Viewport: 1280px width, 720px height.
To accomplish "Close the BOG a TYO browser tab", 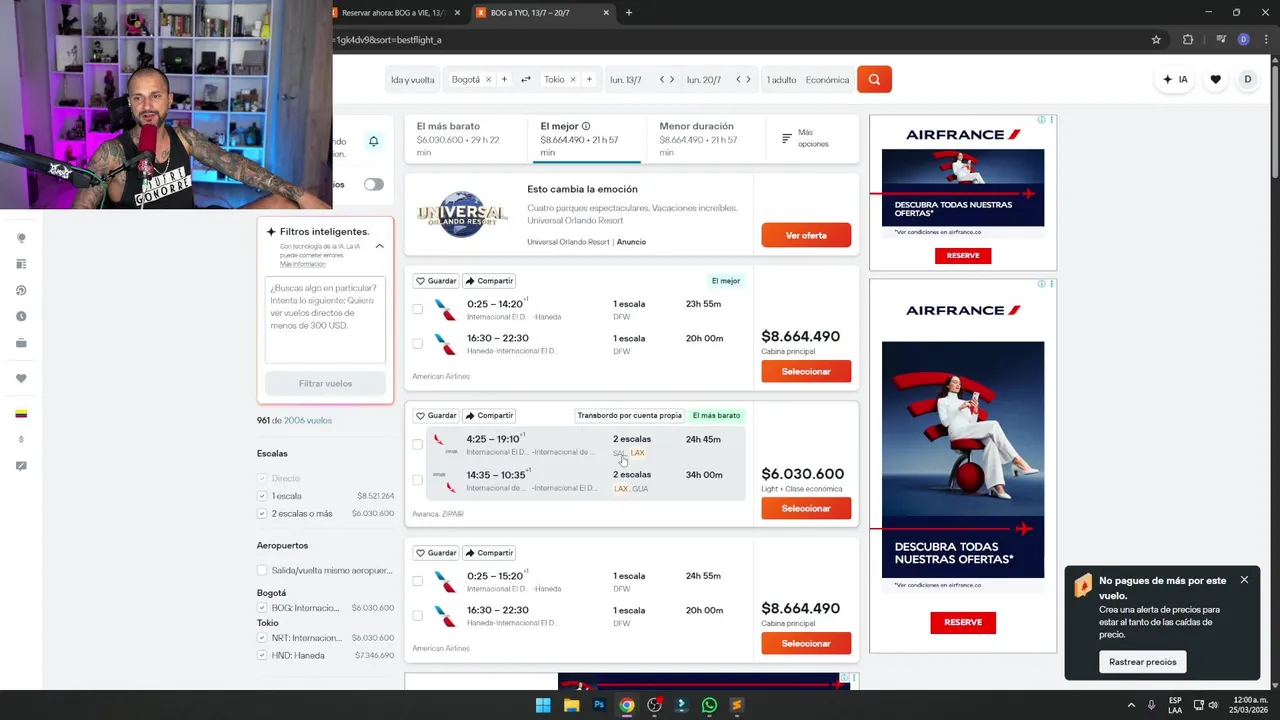I will (x=605, y=13).
